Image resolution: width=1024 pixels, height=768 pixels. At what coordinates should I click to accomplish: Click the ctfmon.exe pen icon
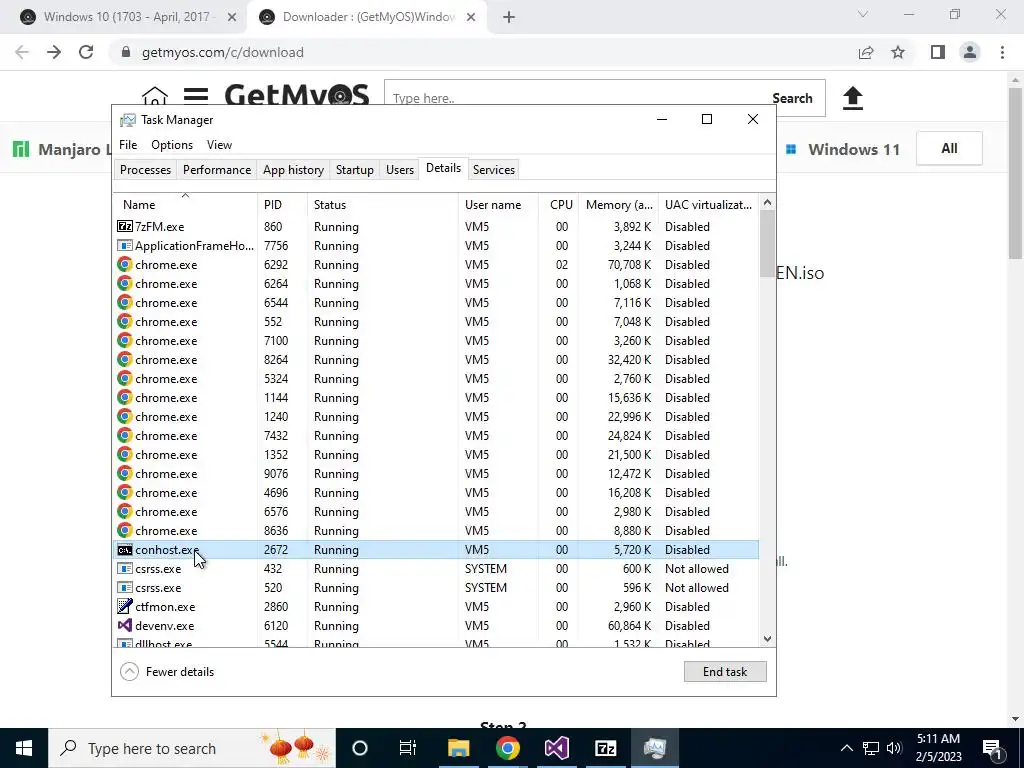coord(125,606)
